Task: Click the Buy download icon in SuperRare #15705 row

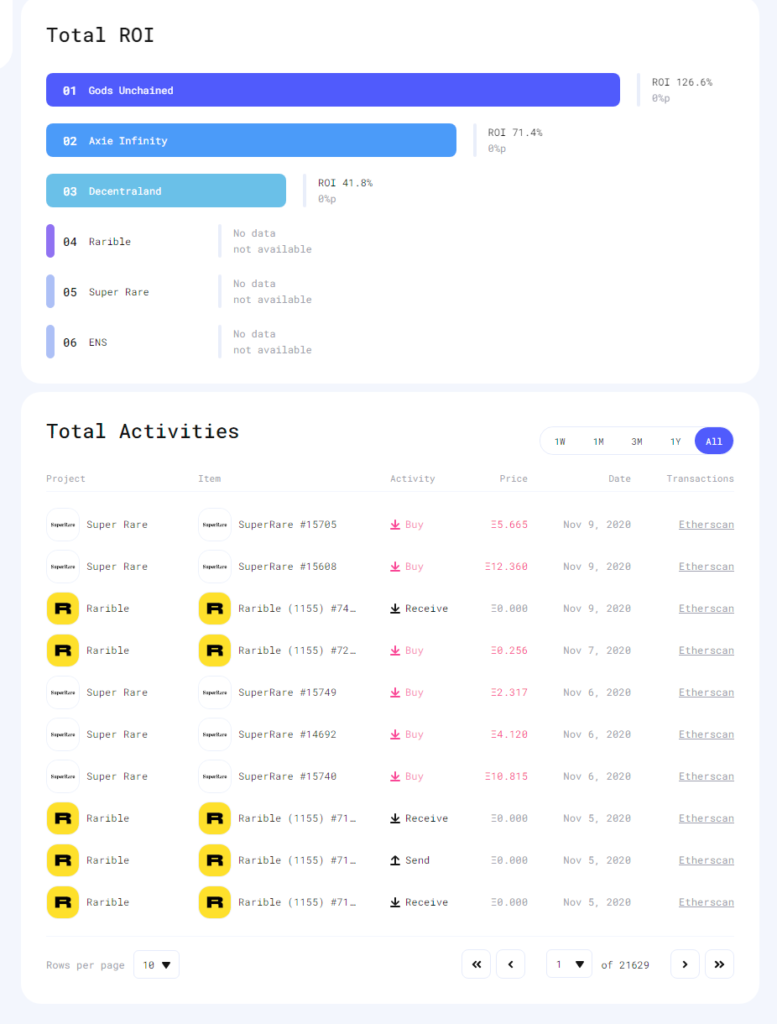Action: pos(395,524)
